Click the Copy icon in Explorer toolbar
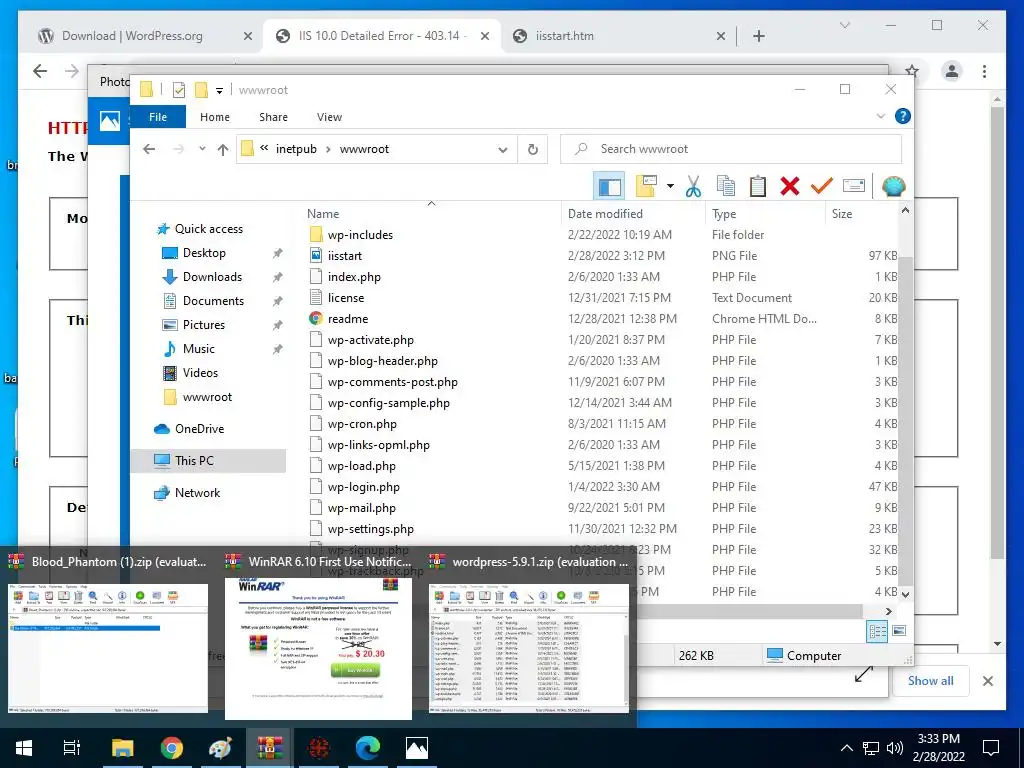 (x=726, y=186)
